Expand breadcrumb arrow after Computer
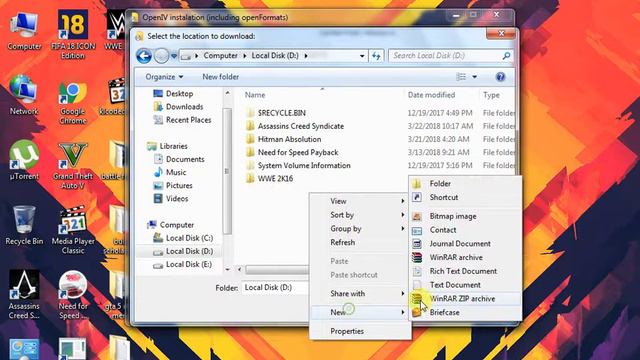Viewport: 640px width, 360px height. (x=244, y=56)
